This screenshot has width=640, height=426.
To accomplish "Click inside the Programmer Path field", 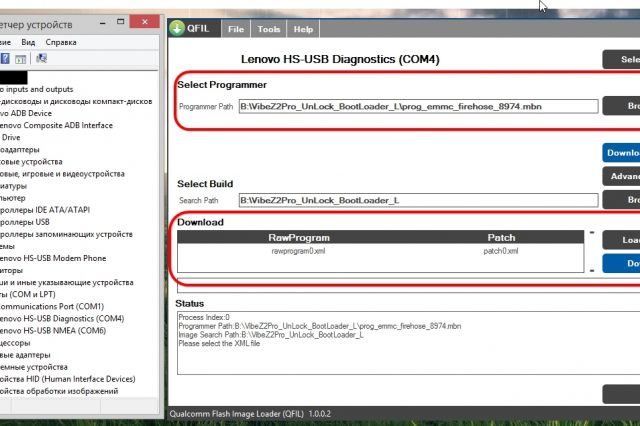I will click(418, 106).
